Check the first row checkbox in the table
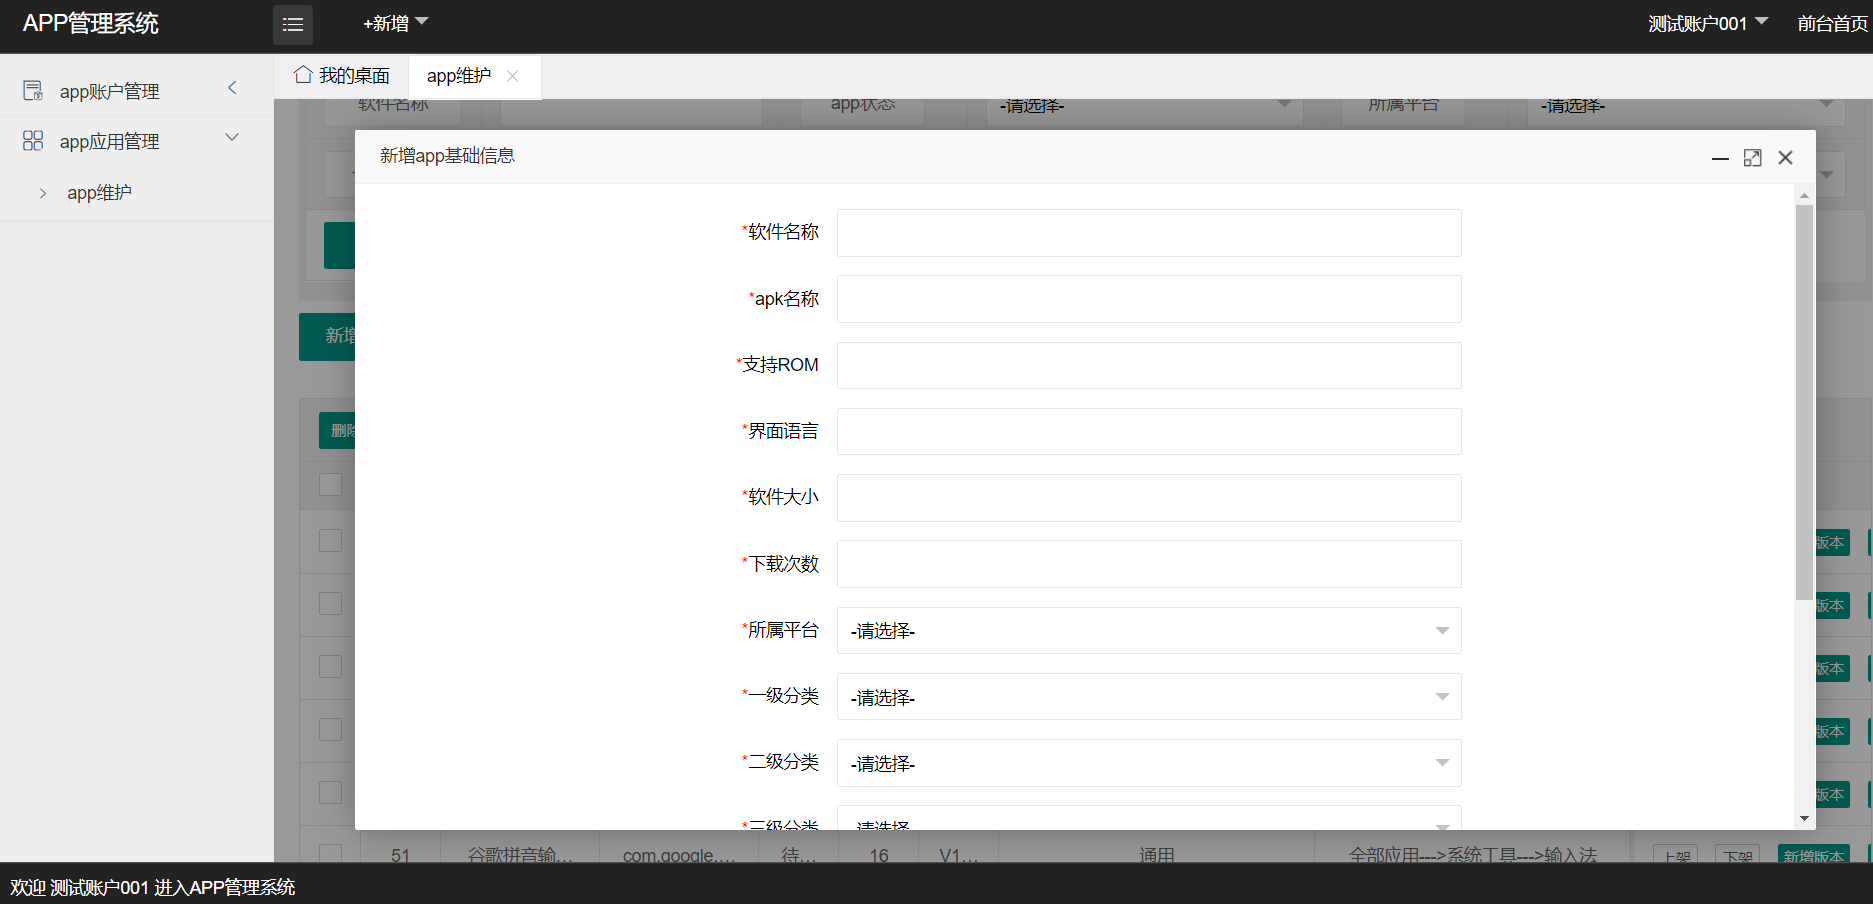The width and height of the screenshot is (1873, 904). 331,540
